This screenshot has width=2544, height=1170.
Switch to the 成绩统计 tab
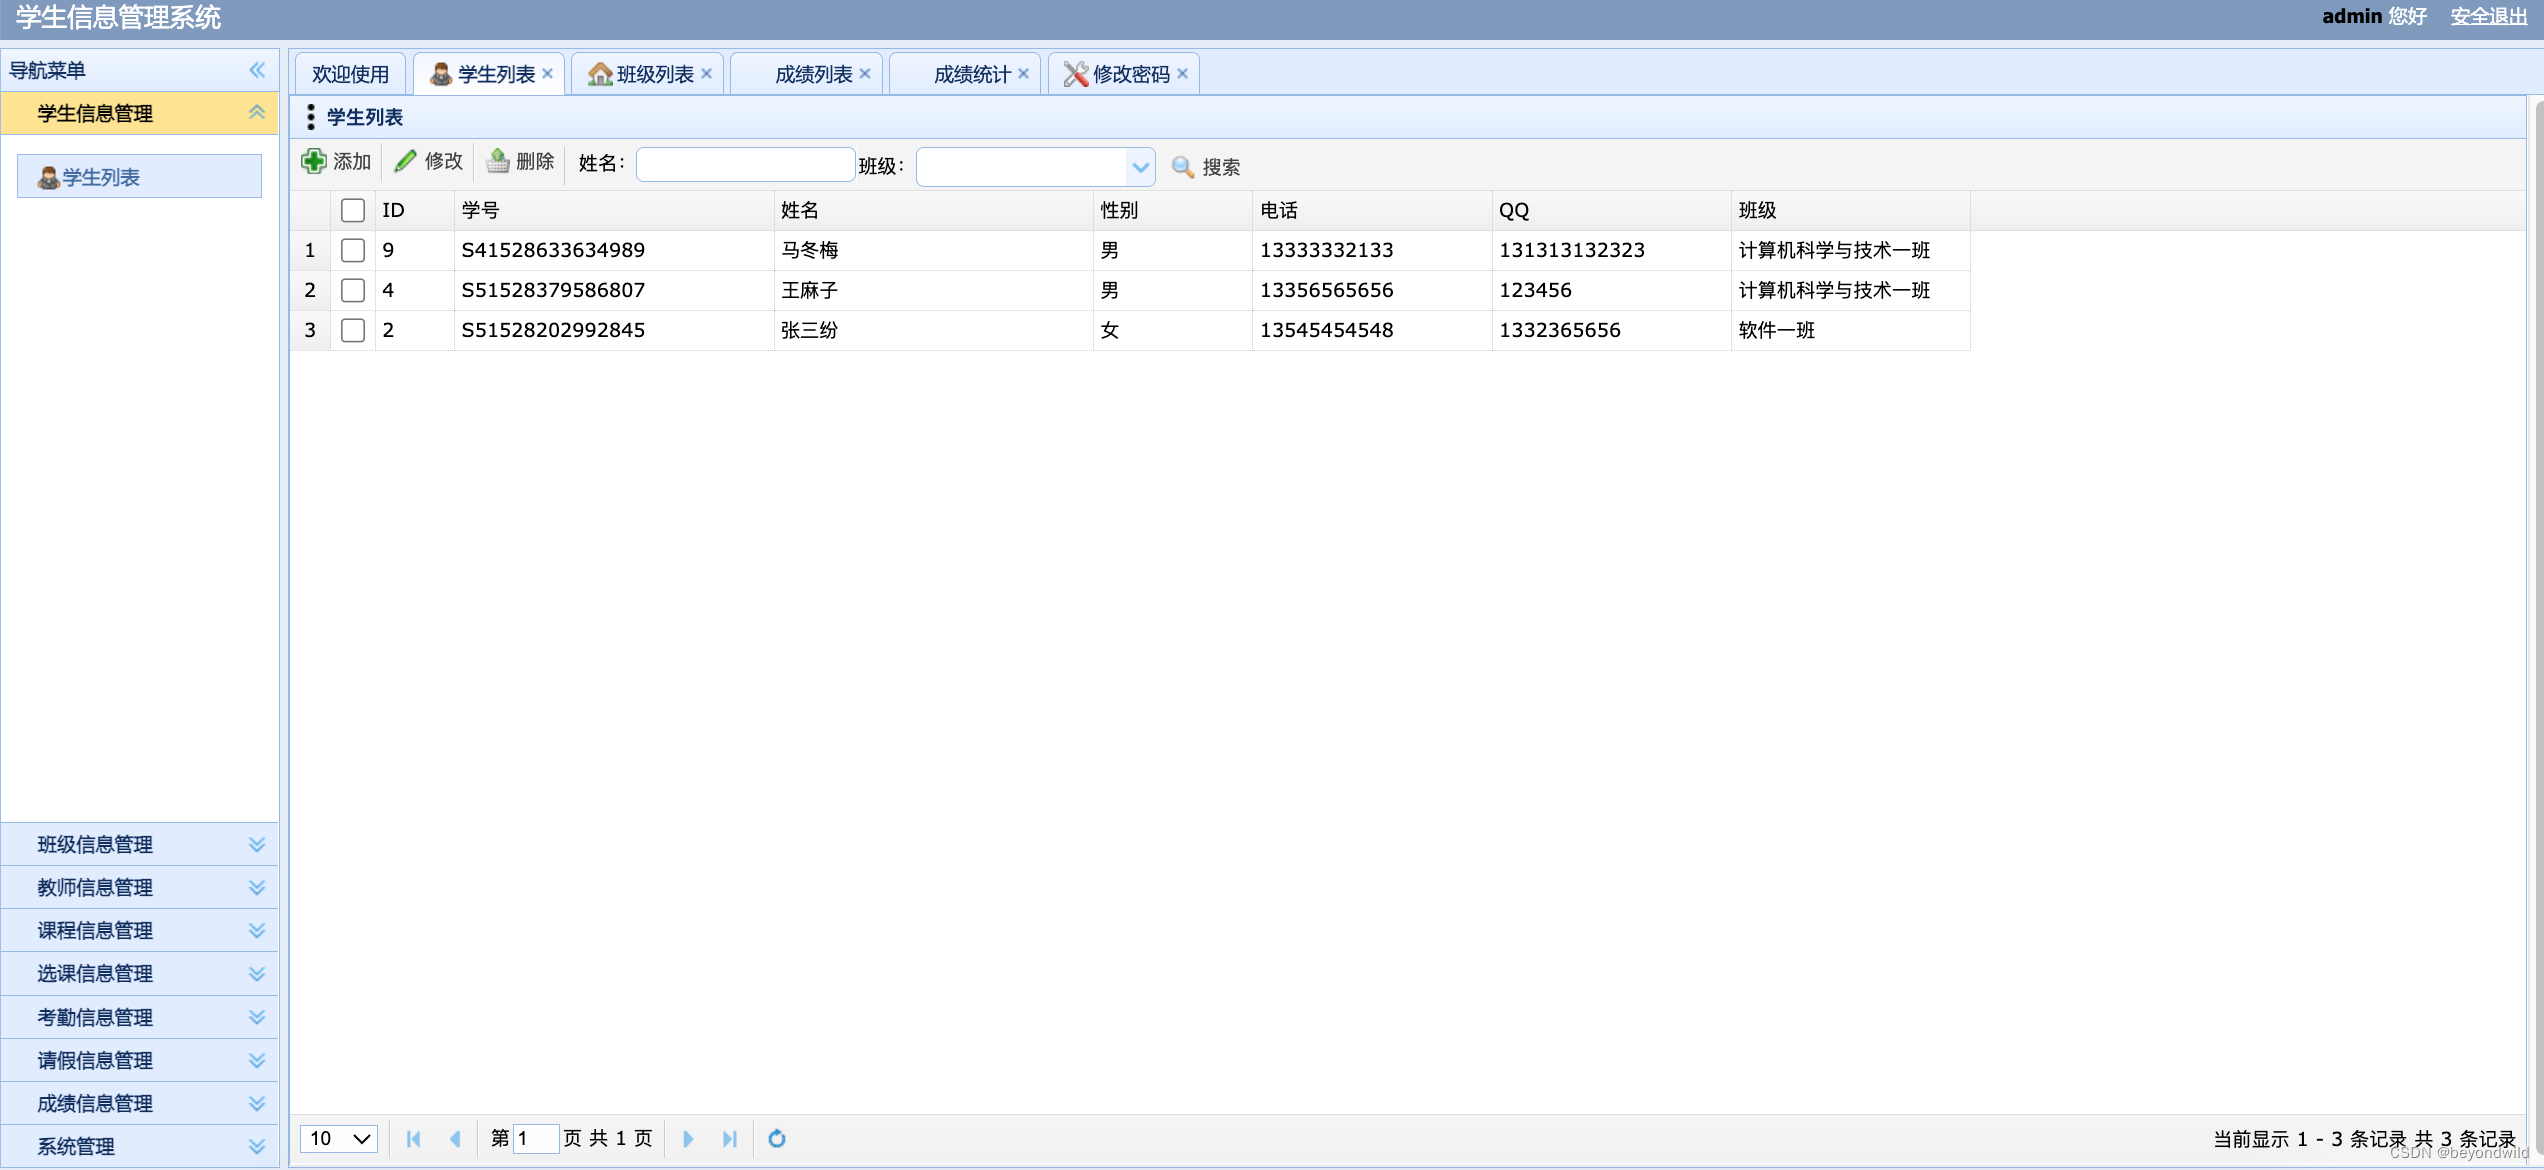point(965,73)
